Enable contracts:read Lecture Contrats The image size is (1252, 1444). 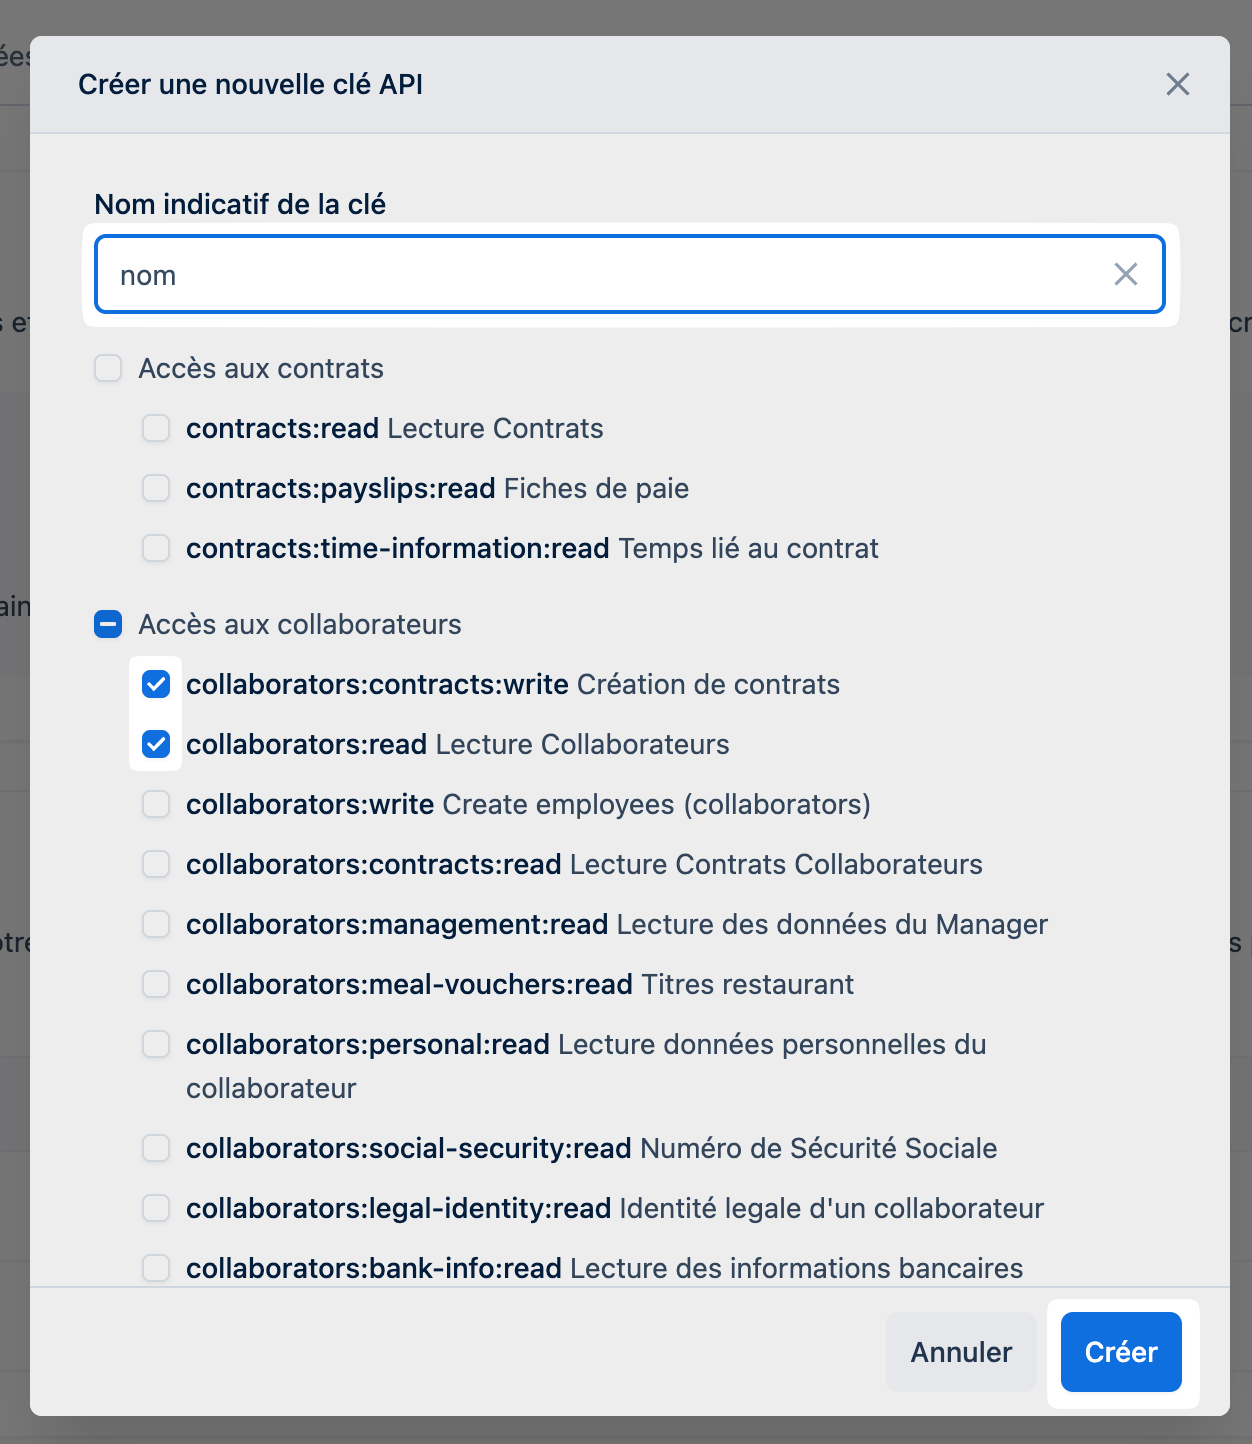[x=156, y=428]
